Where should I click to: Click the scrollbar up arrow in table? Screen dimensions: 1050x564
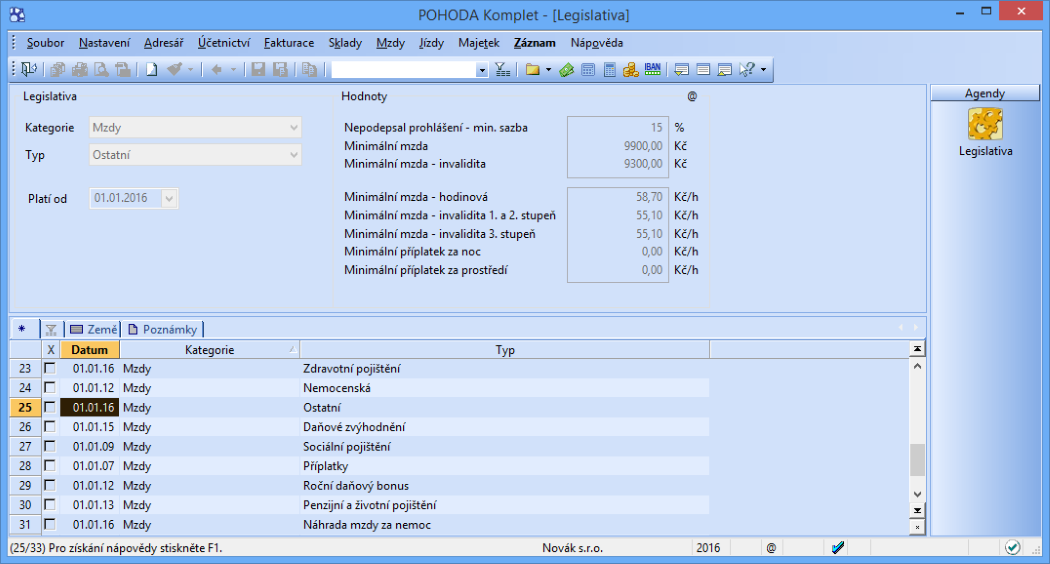click(917, 366)
